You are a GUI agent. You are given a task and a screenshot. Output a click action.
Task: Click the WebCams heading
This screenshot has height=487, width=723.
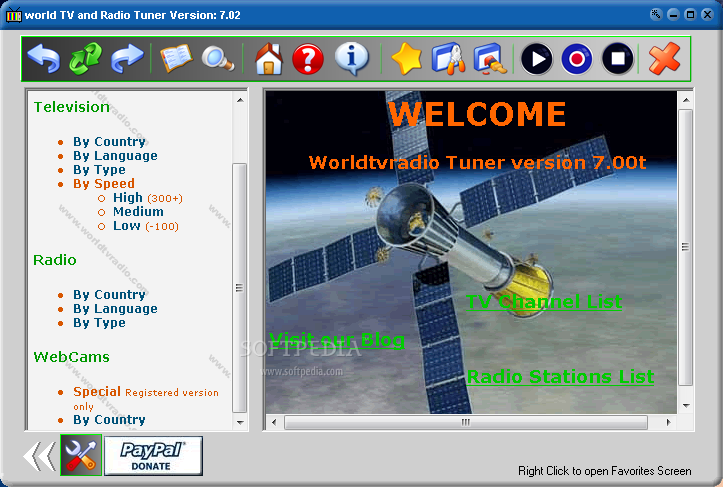(71, 357)
